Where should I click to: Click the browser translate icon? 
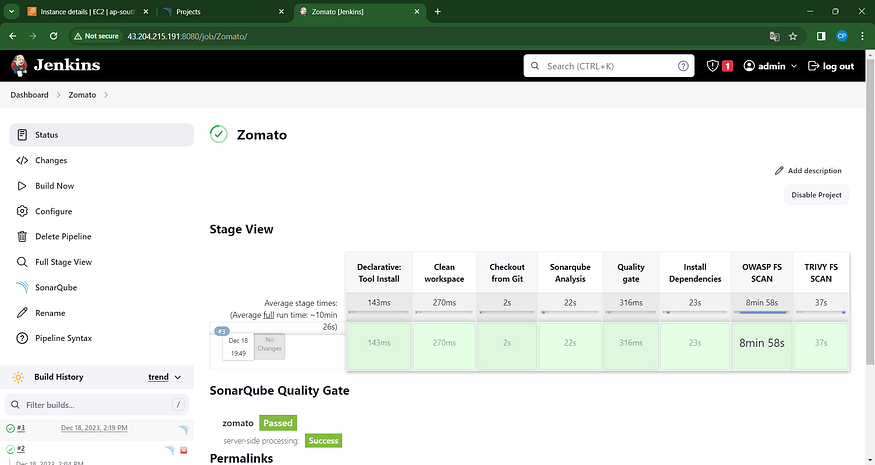pos(775,36)
